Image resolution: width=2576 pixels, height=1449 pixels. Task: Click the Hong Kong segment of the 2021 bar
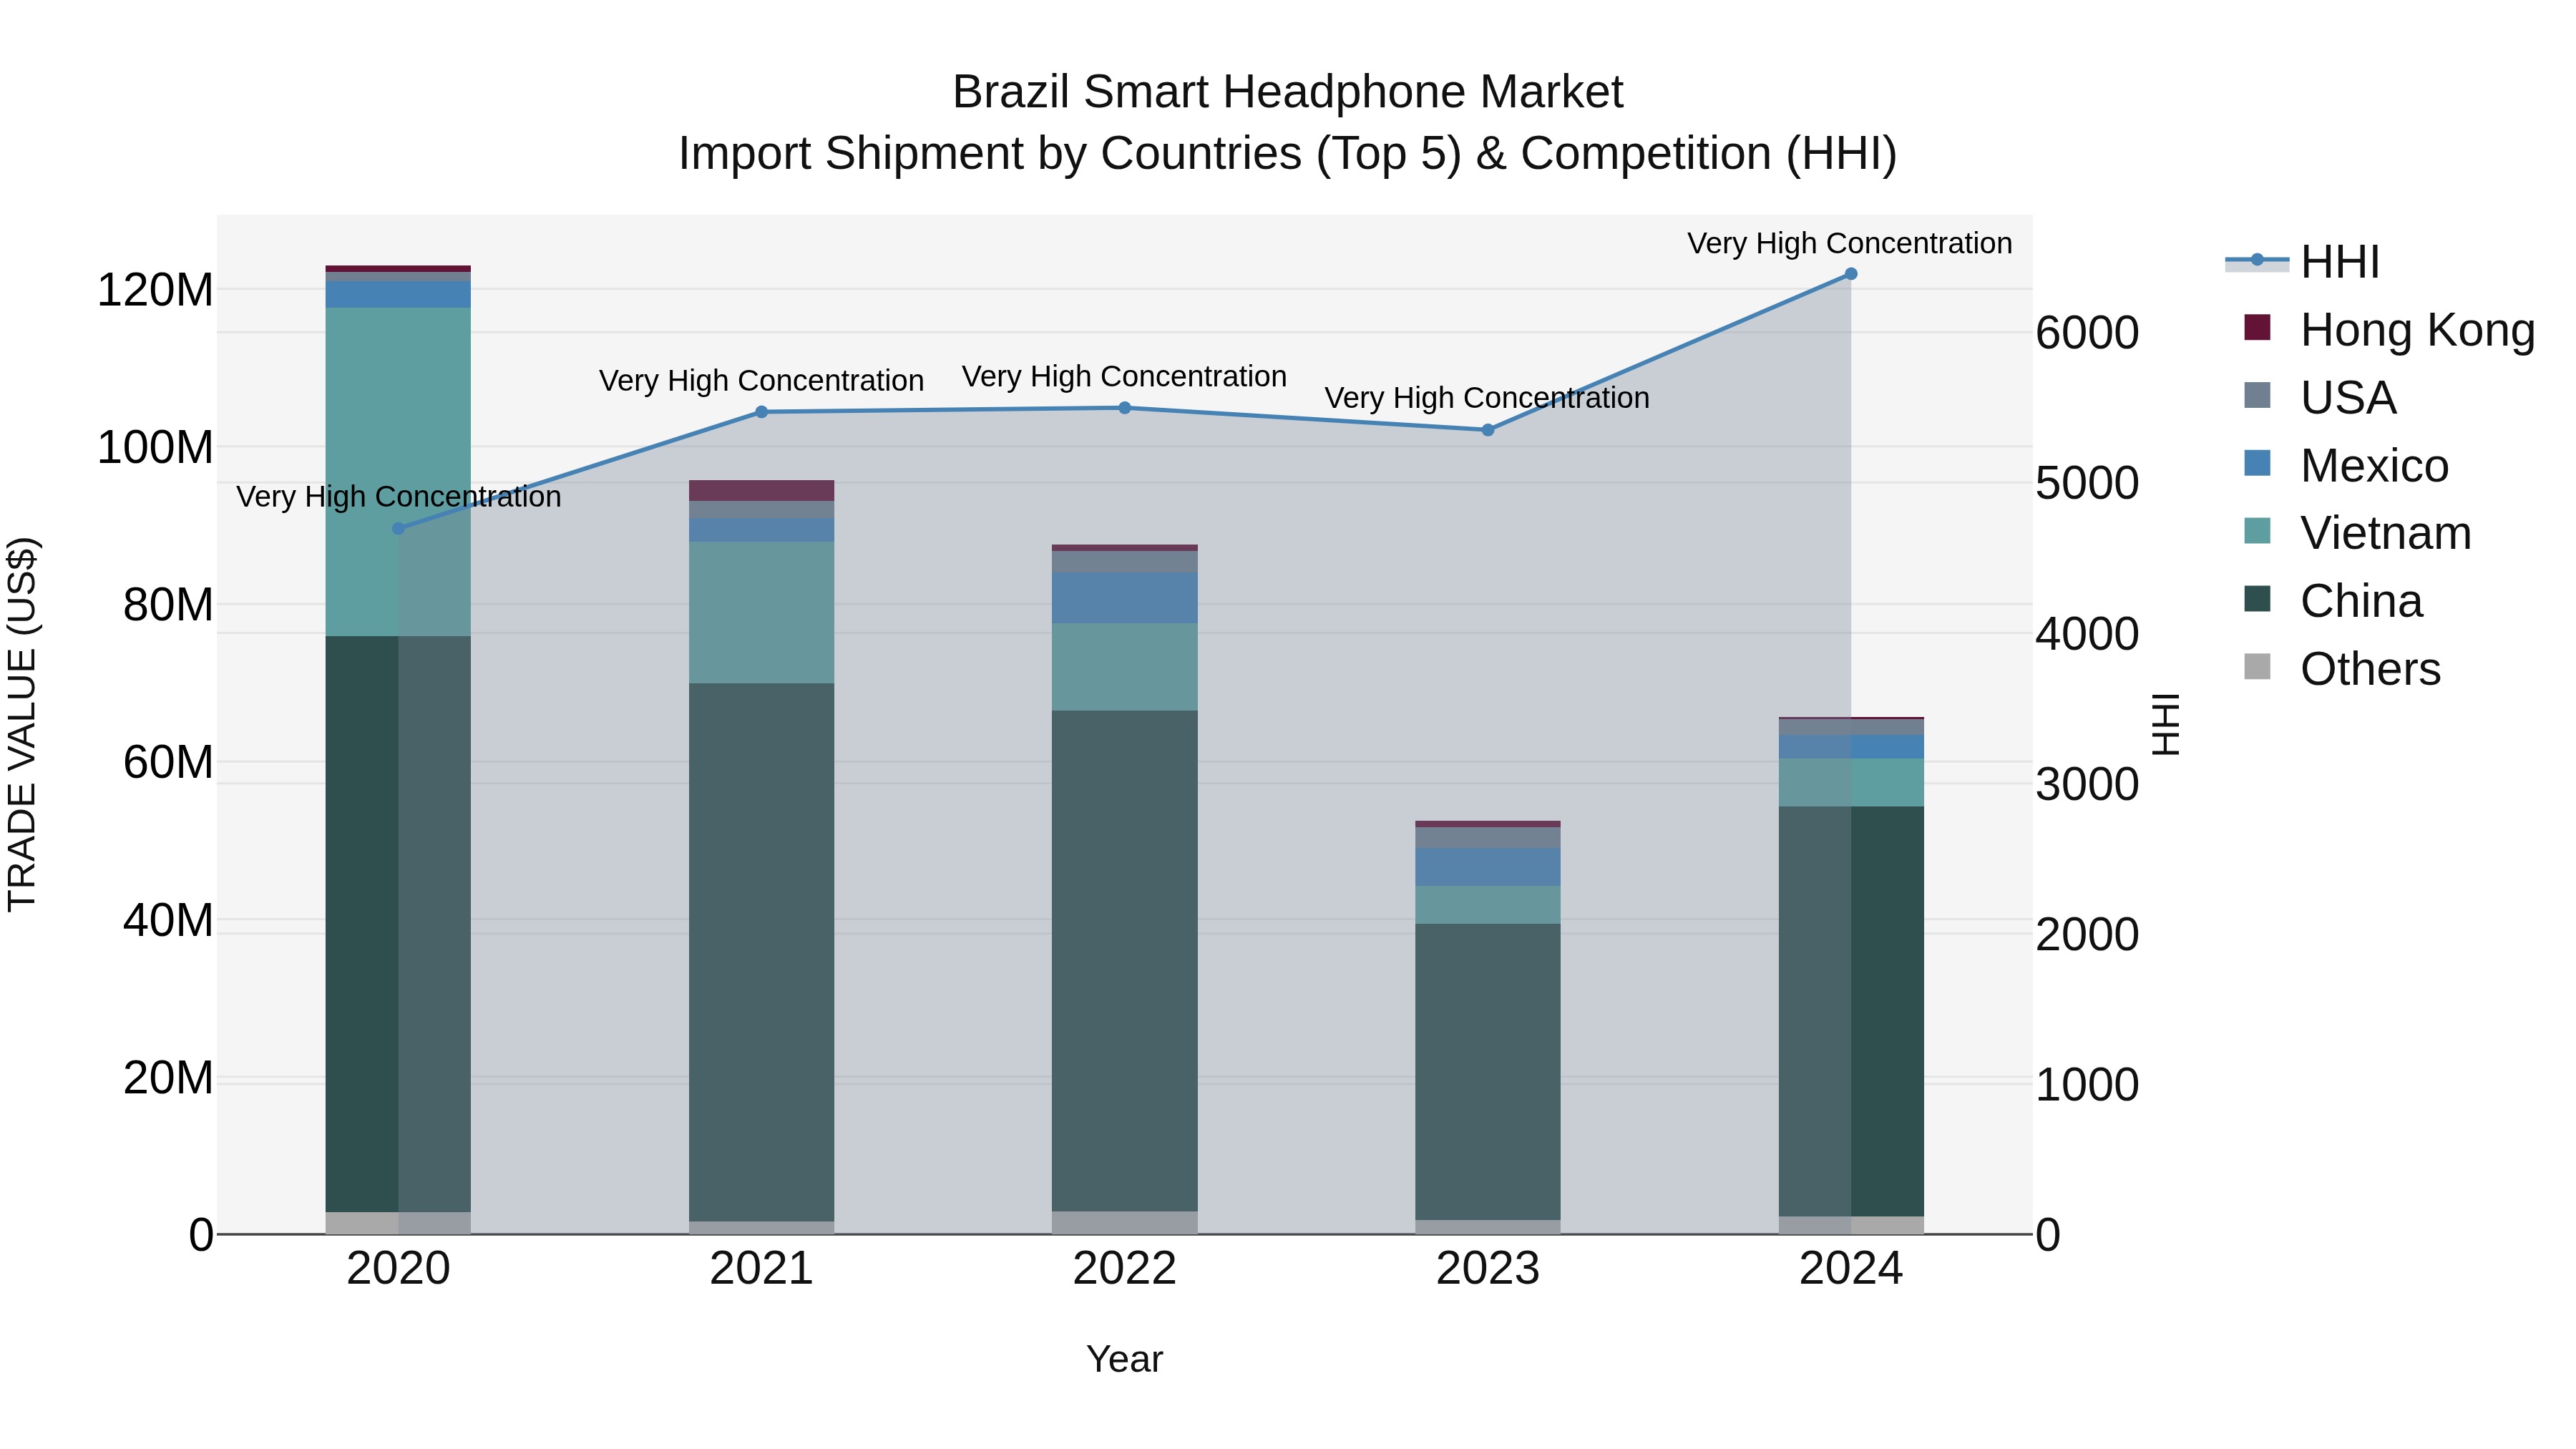[x=761, y=491]
